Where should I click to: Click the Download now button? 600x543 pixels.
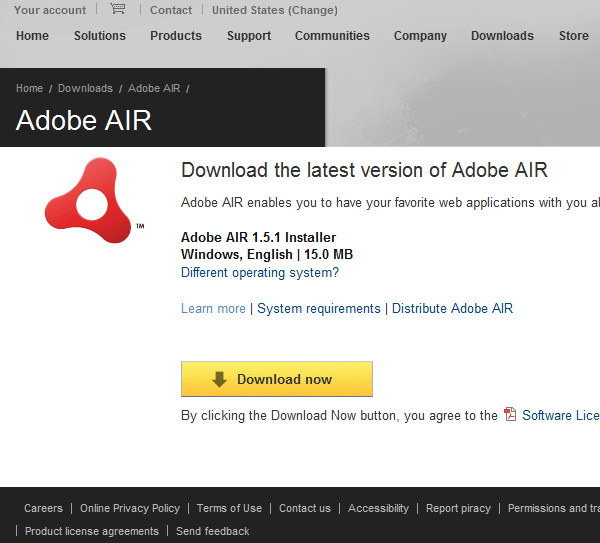click(x=277, y=379)
